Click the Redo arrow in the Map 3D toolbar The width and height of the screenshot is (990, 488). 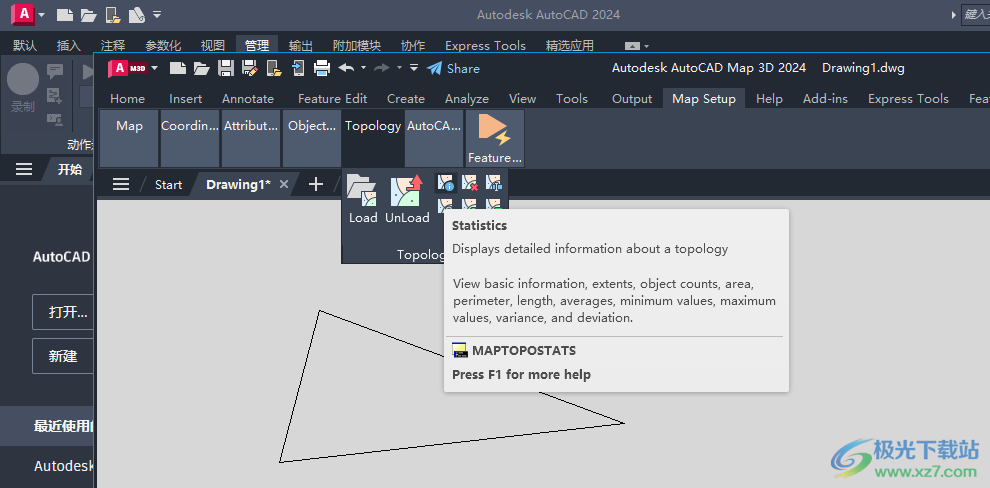coord(382,68)
